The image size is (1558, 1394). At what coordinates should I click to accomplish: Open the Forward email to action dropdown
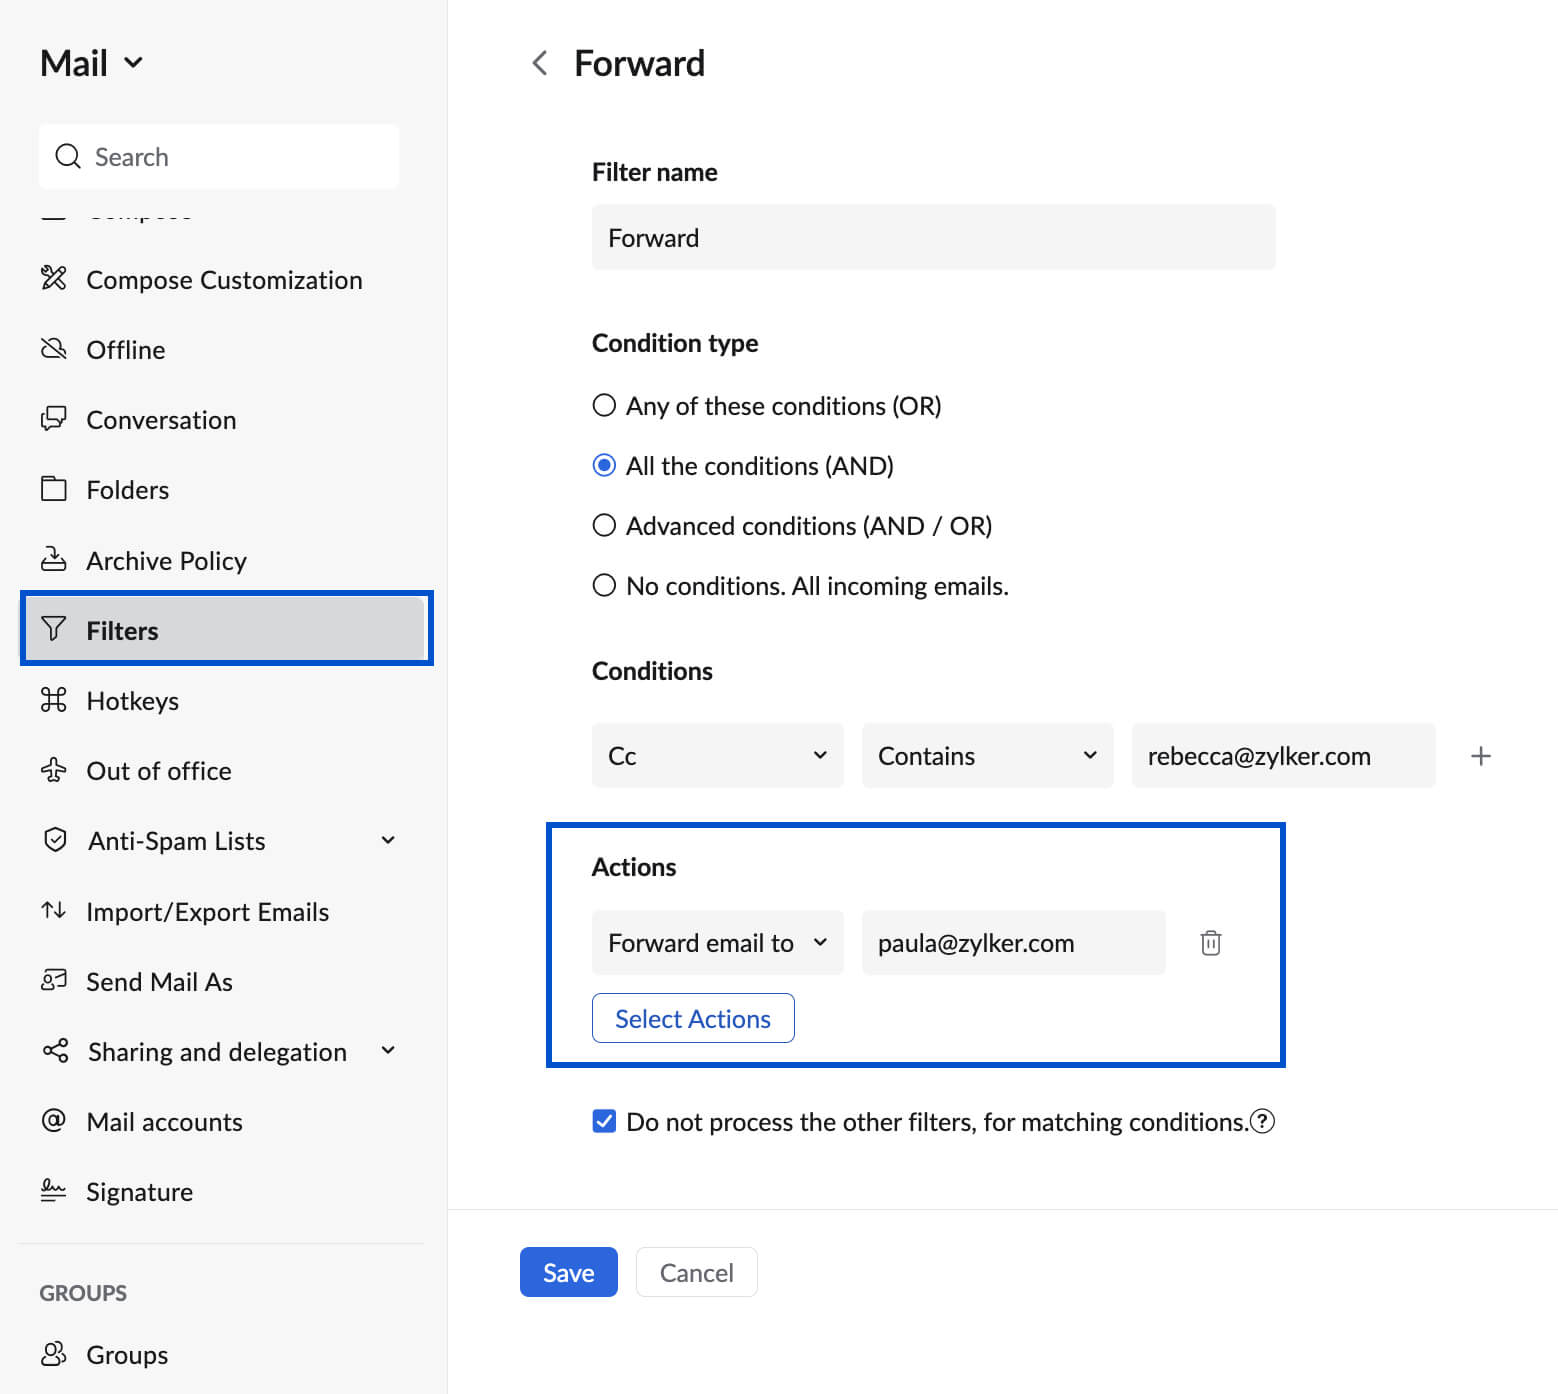(717, 943)
